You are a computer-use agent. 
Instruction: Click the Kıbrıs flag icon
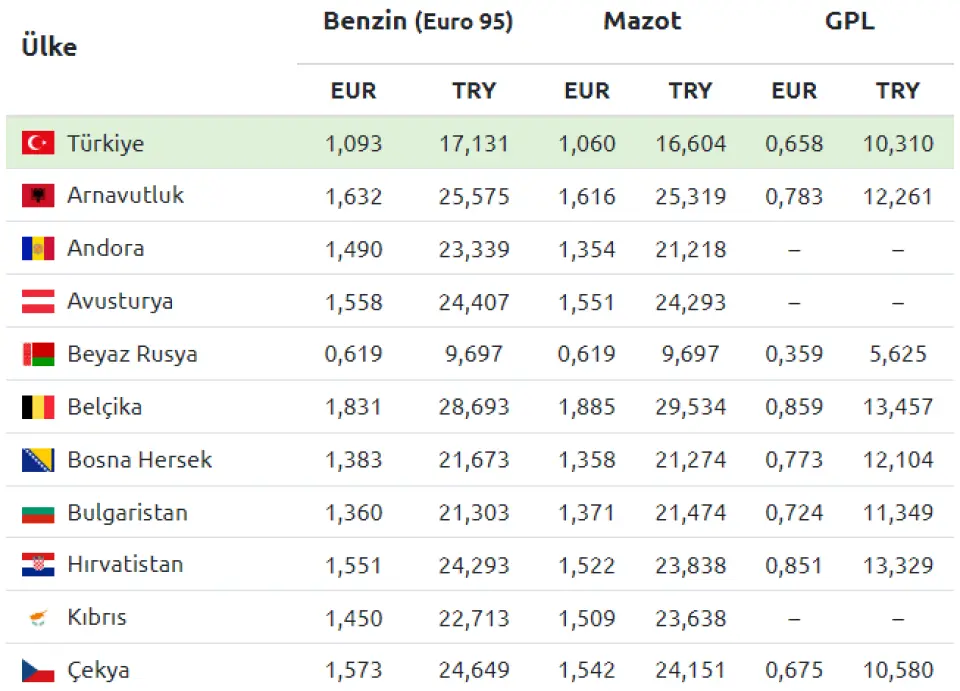38,618
